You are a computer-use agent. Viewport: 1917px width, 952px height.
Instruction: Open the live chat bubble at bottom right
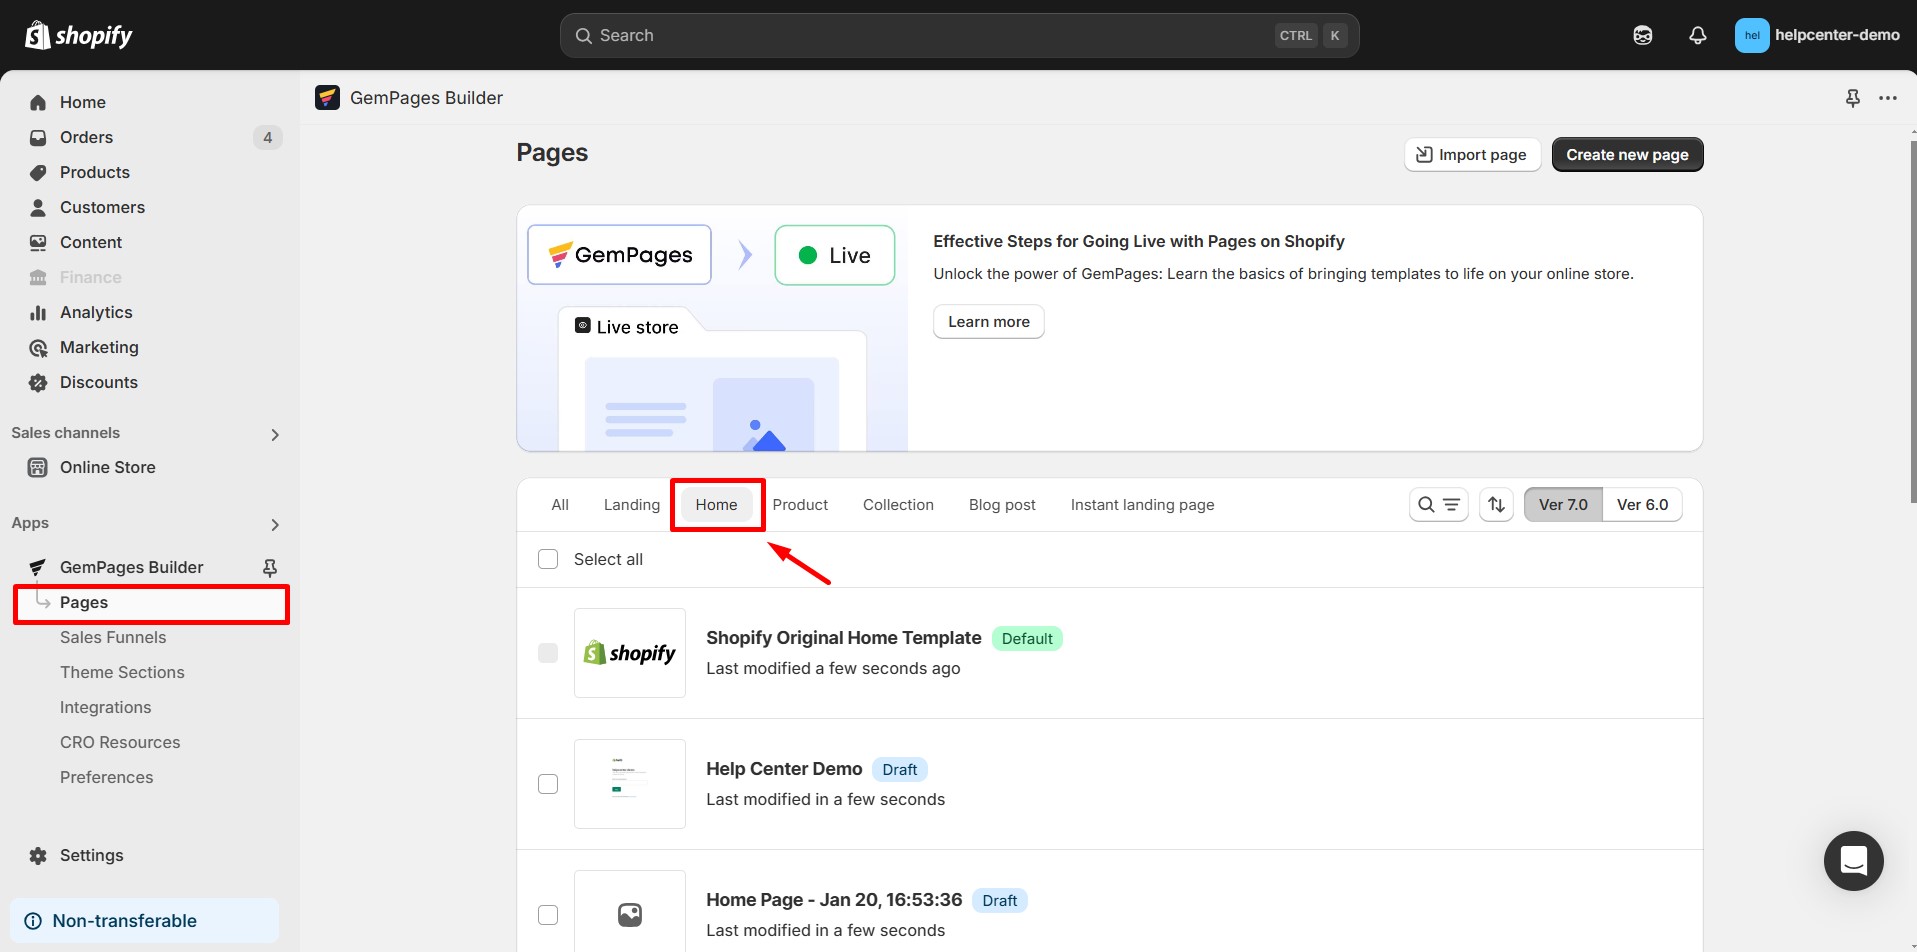pos(1853,860)
